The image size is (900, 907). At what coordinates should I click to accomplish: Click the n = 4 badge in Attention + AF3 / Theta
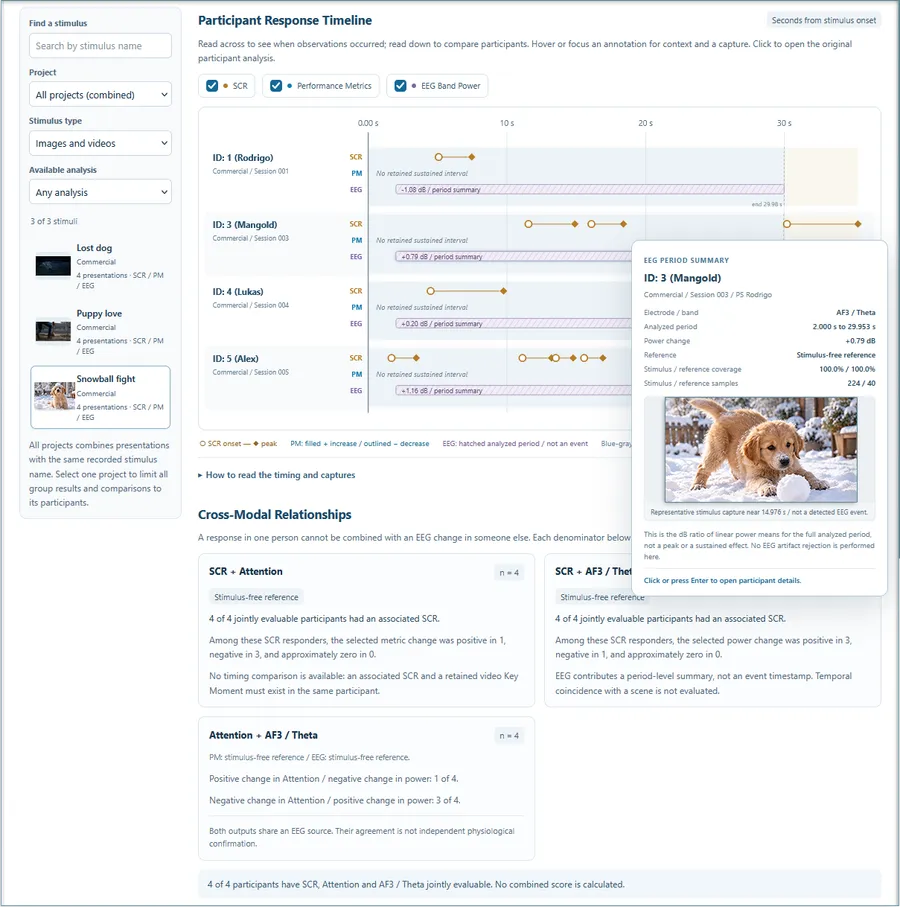click(x=509, y=736)
